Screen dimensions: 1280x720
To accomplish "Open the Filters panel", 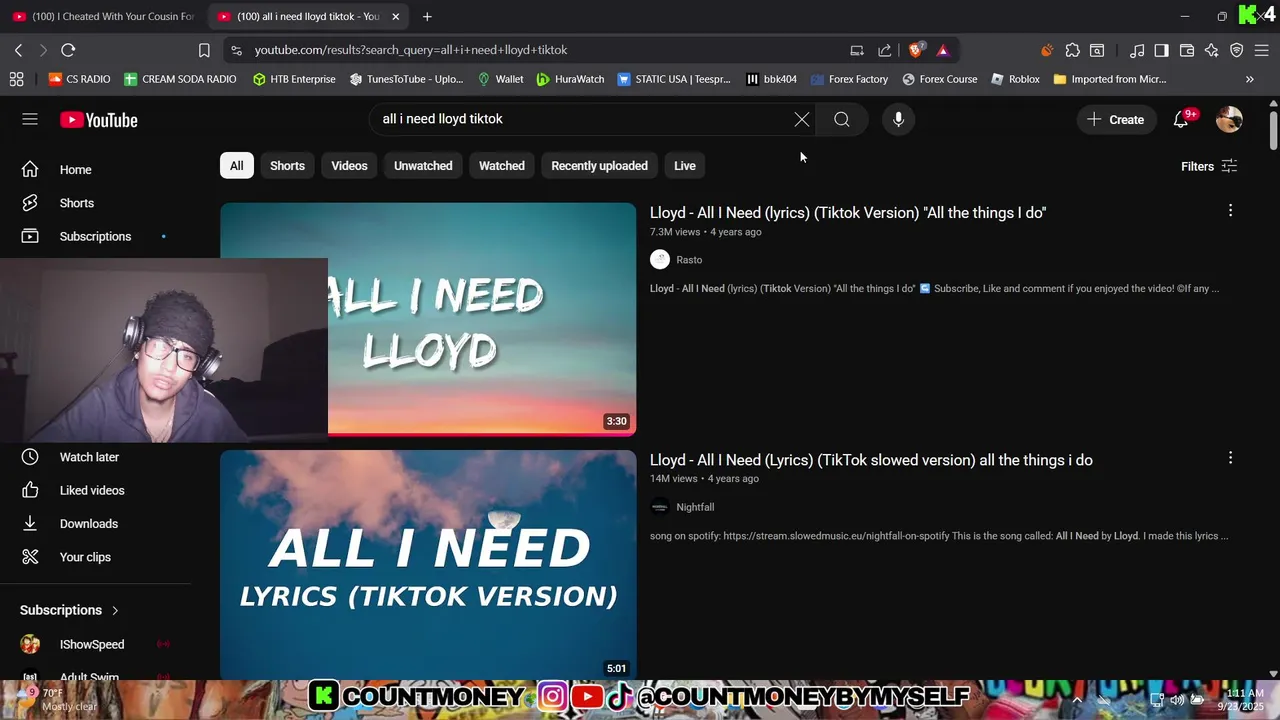I will pos(1209,166).
